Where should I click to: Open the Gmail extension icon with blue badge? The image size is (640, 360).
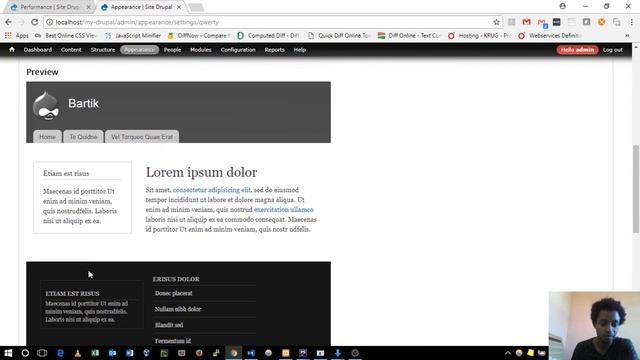click(542, 22)
